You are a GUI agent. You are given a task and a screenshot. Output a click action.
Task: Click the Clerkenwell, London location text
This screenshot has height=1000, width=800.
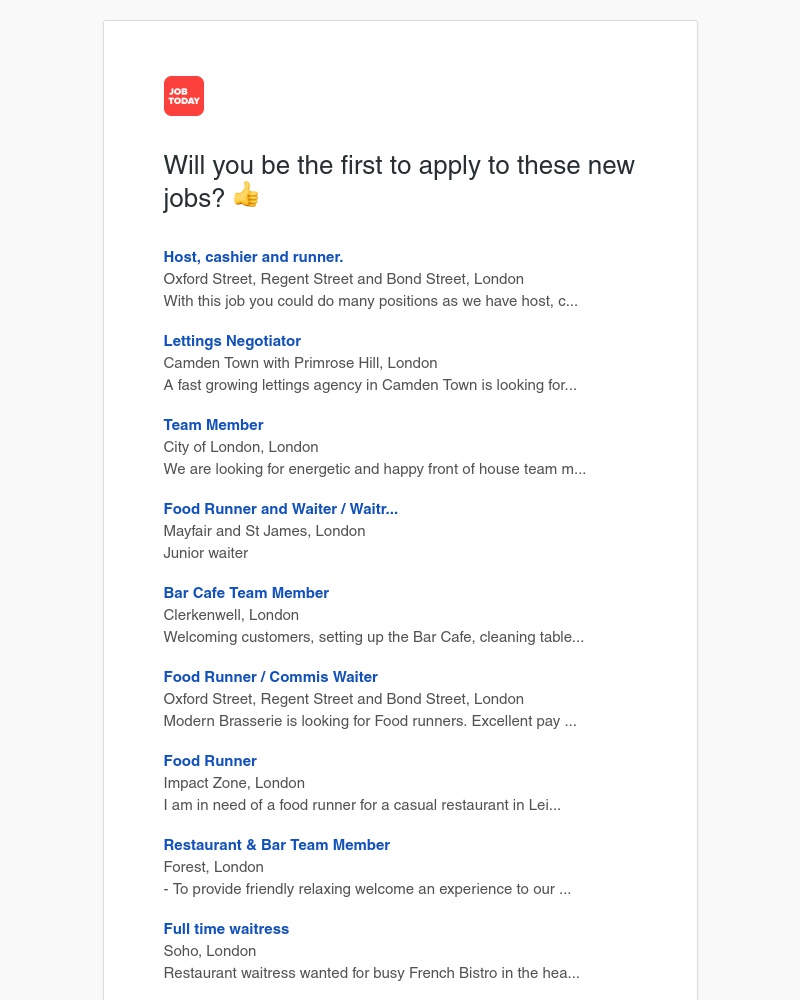click(231, 615)
